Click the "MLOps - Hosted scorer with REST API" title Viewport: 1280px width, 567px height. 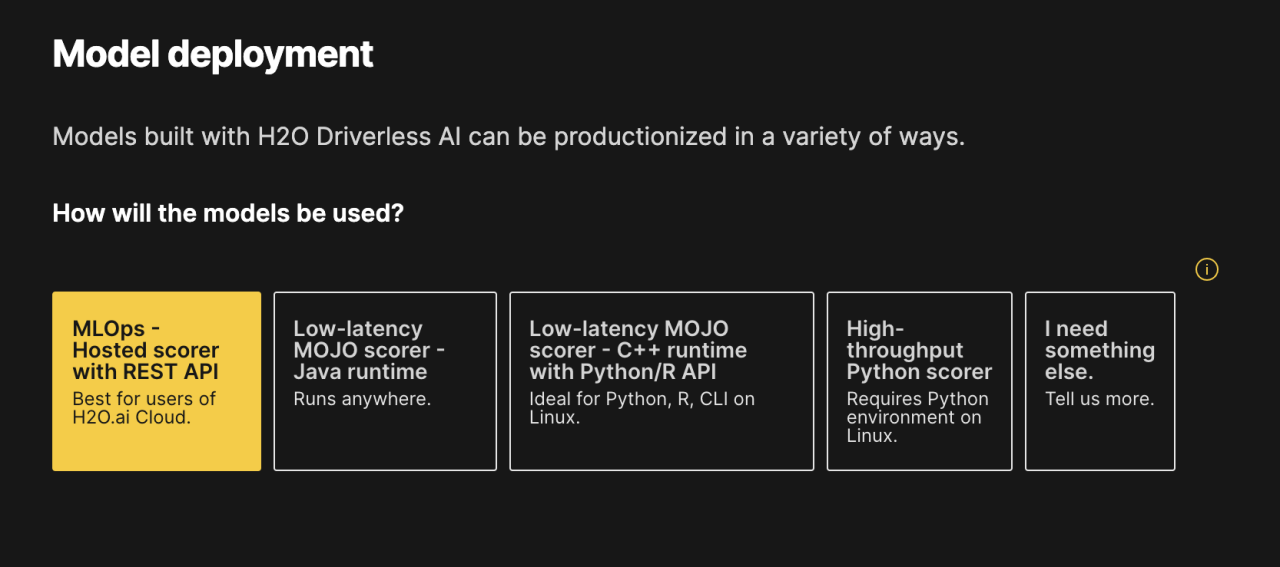click(146, 350)
